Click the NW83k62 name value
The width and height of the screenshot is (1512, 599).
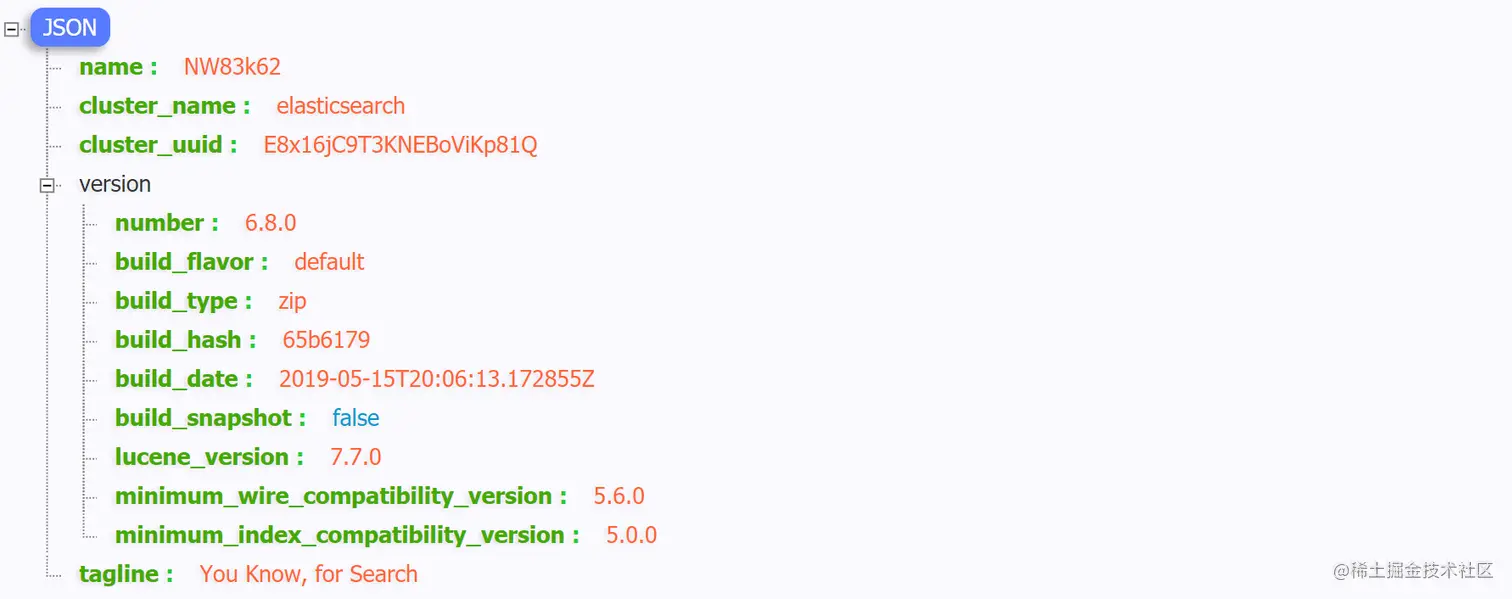(x=232, y=67)
